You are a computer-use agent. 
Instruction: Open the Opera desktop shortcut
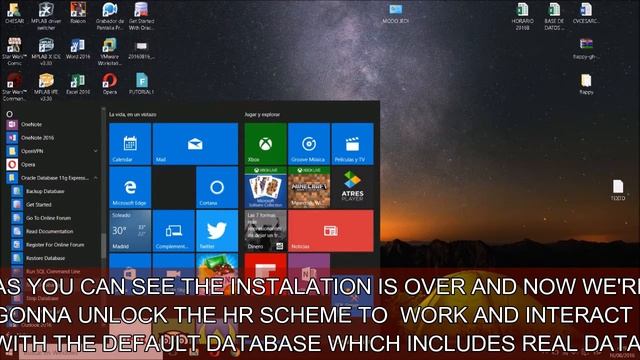109,84
